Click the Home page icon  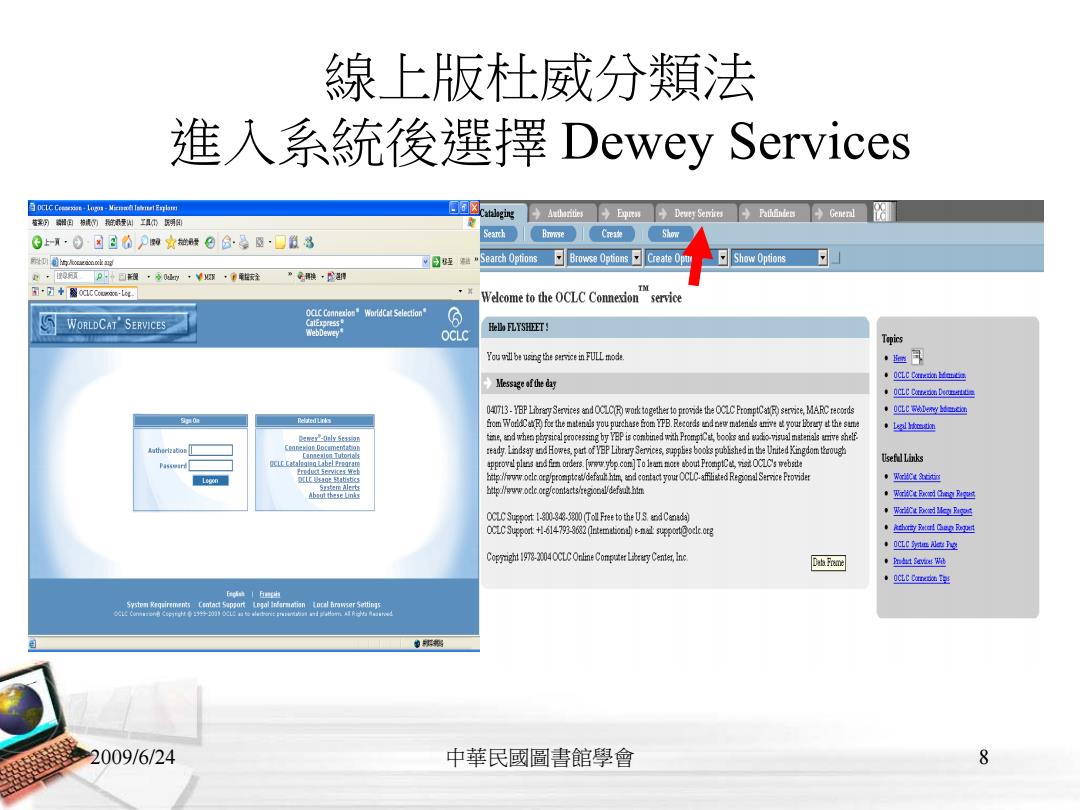(127, 242)
